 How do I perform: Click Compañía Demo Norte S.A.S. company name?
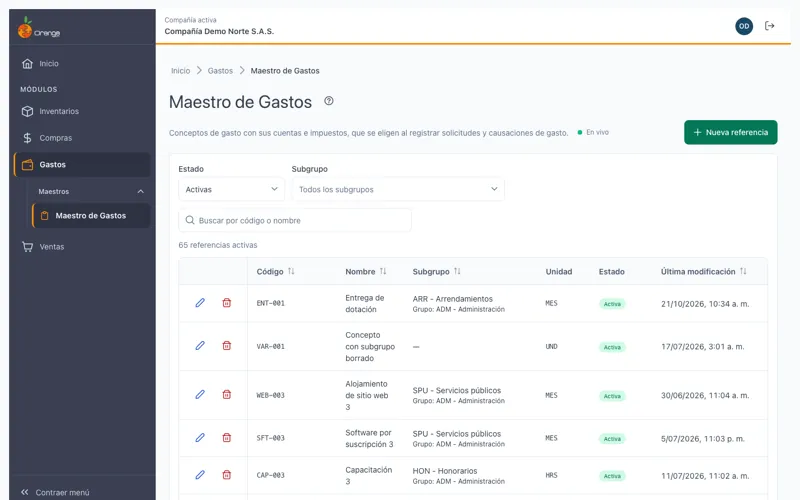(x=219, y=32)
